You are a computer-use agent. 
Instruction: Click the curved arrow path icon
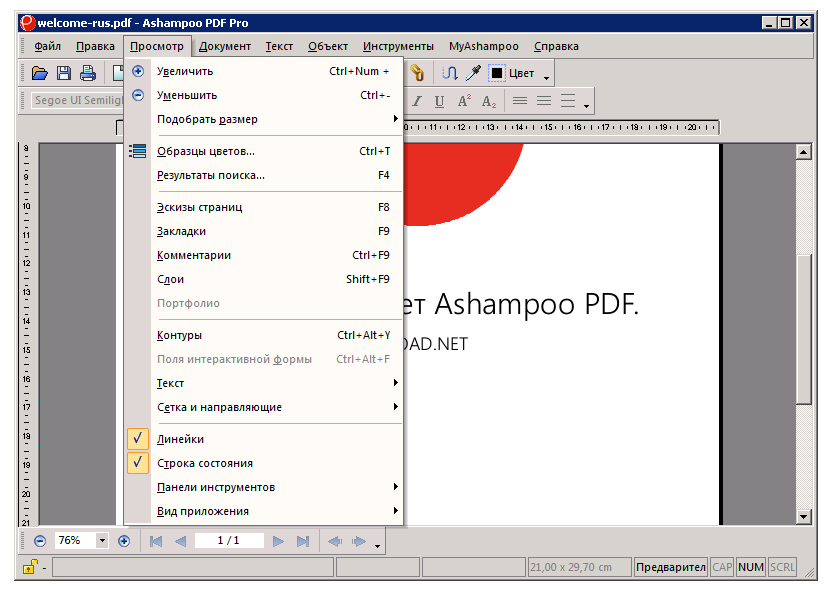pos(452,72)
